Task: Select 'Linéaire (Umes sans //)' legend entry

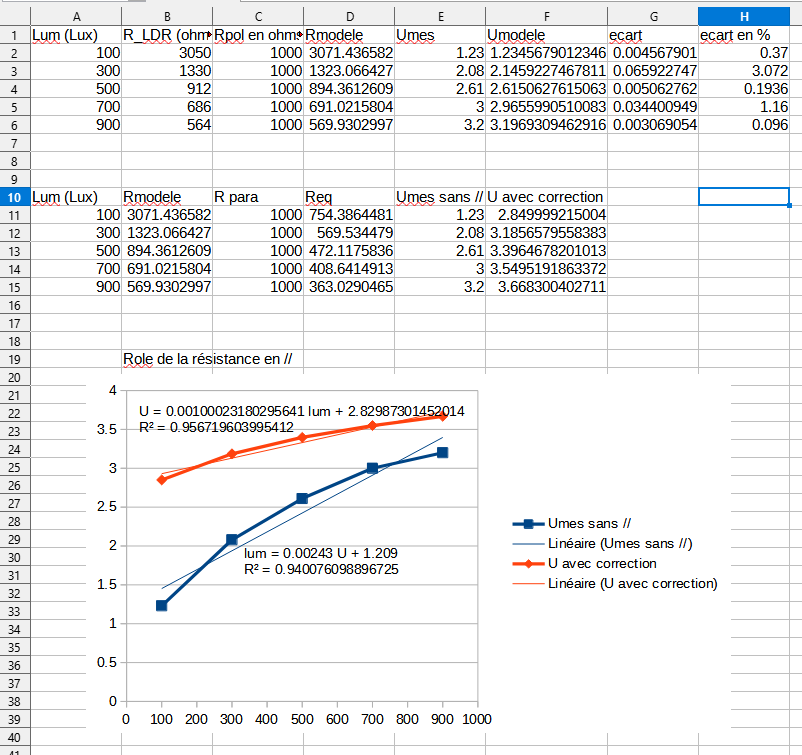Action: pos(620,544)
